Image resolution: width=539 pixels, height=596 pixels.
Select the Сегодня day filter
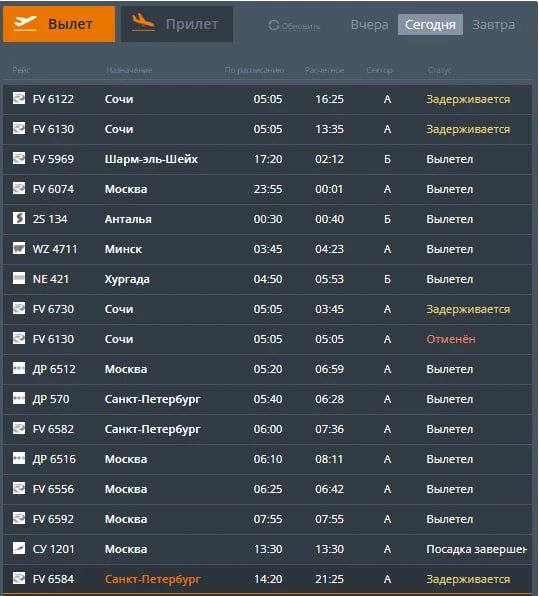click(430, 25)
